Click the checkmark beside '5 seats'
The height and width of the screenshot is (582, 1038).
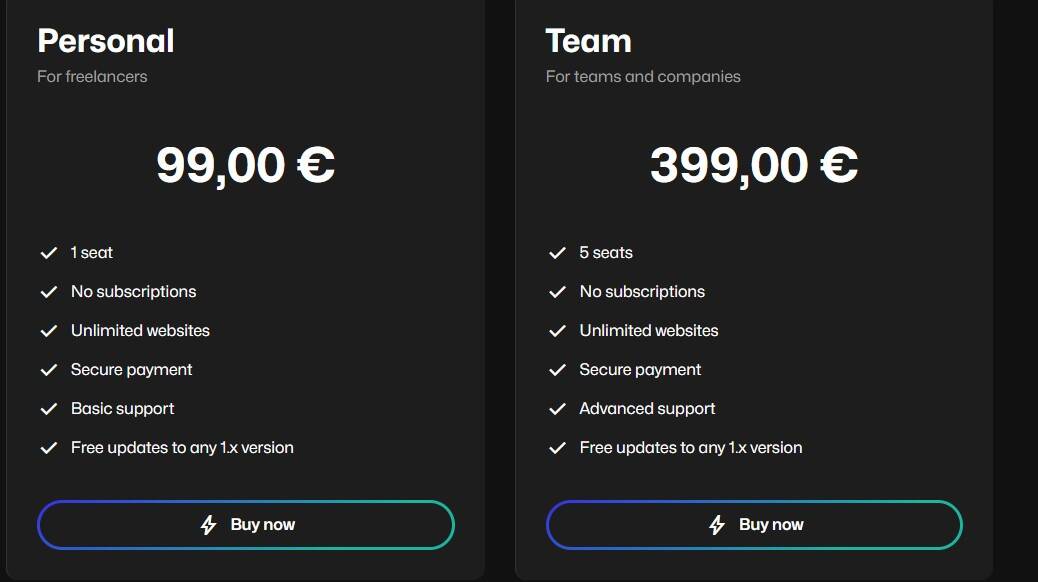(x=557, y=252)
